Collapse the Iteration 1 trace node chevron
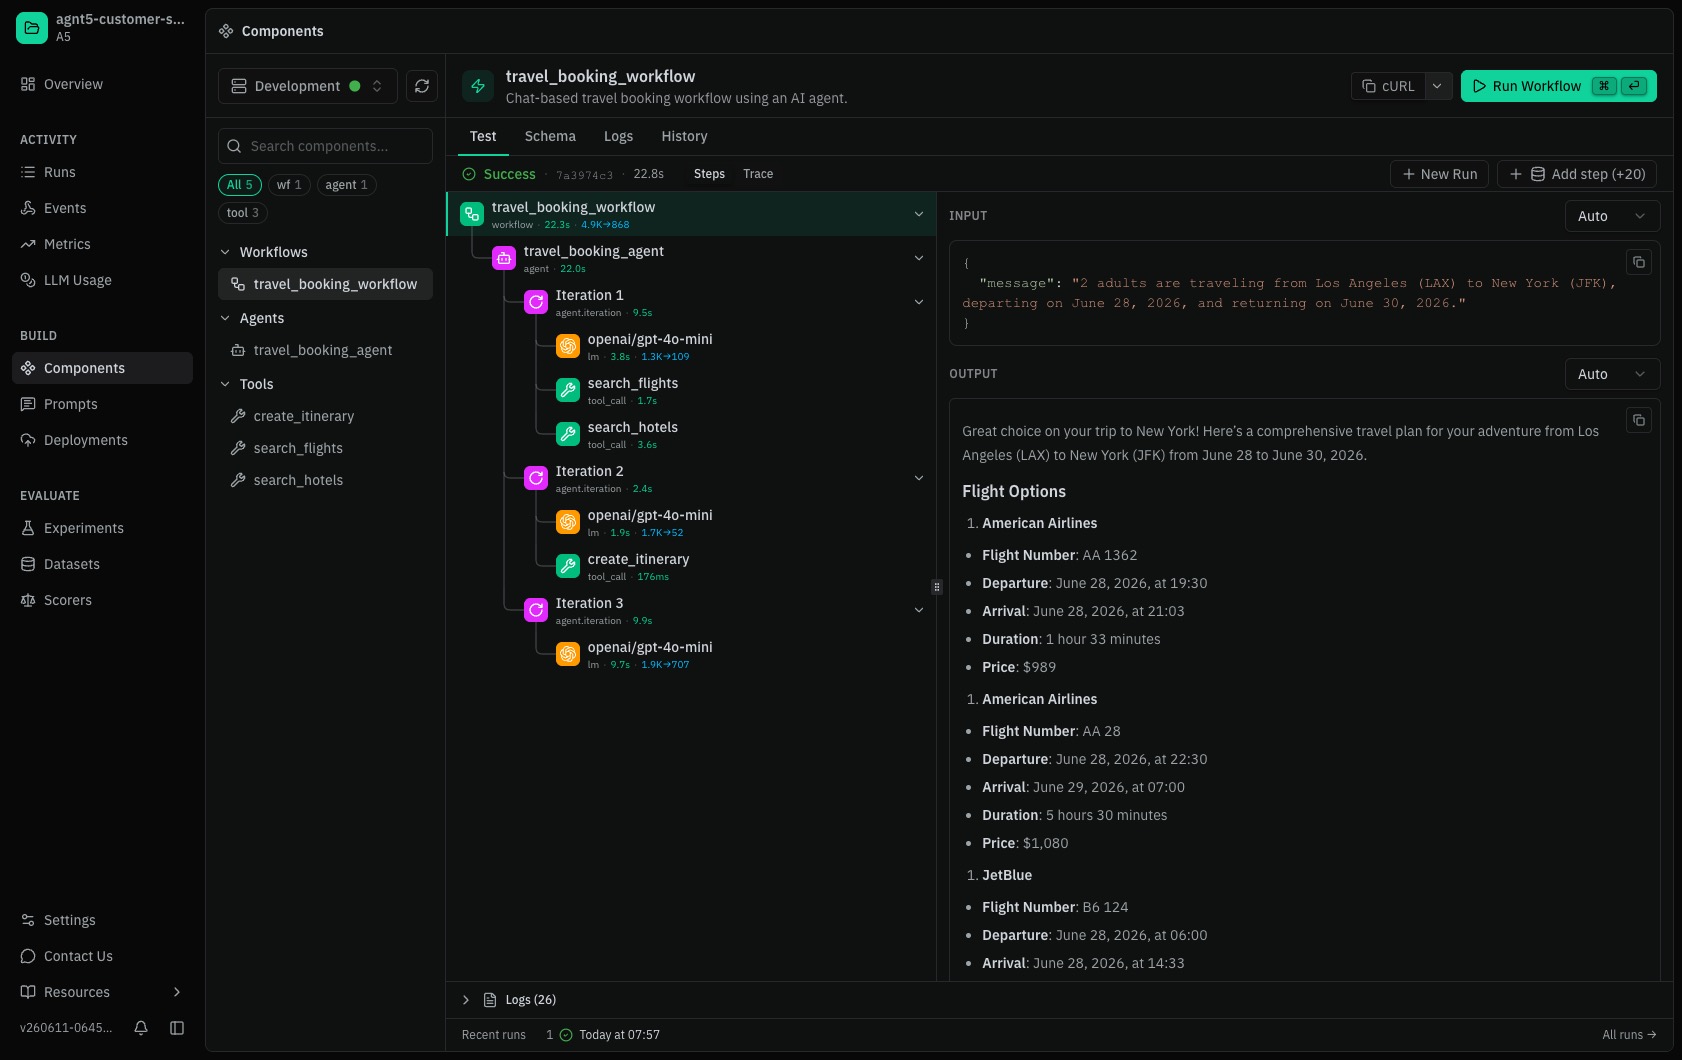The image size is (1682, 1060). 919,302
